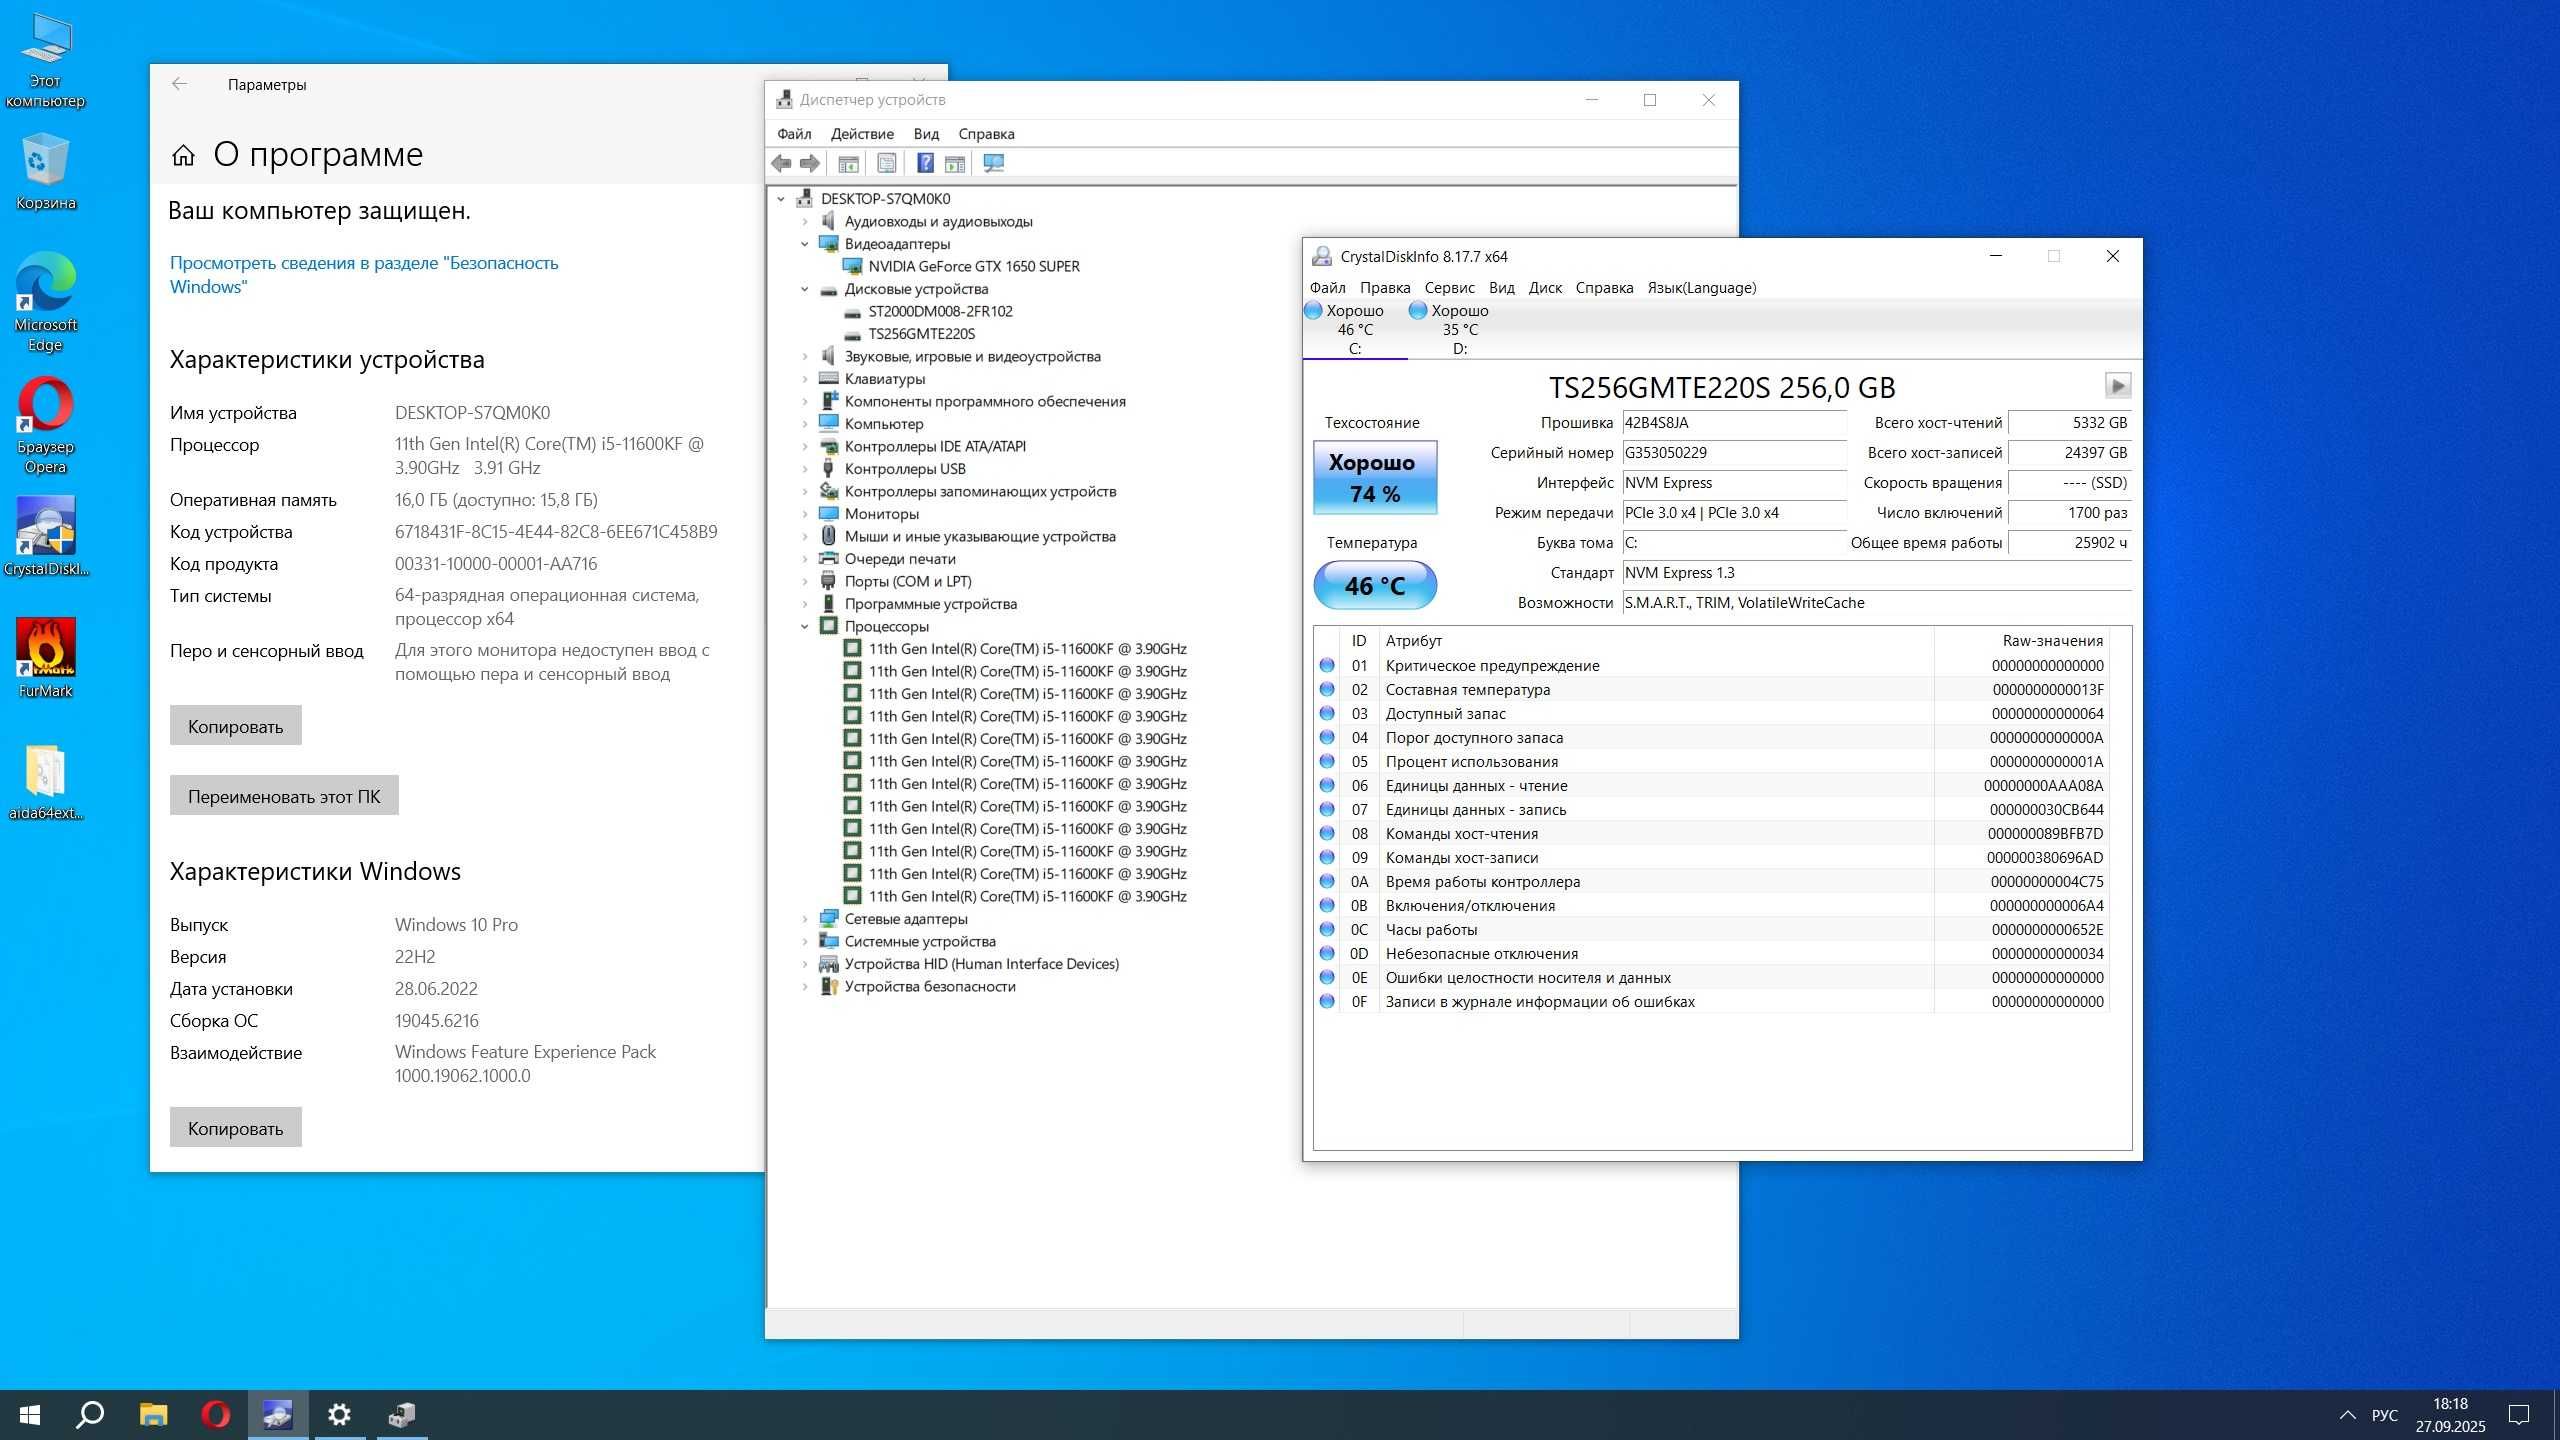The image size is (2560, 1440).
Task: Select the Мониторы tree entry
Action: tap(881, 514)
